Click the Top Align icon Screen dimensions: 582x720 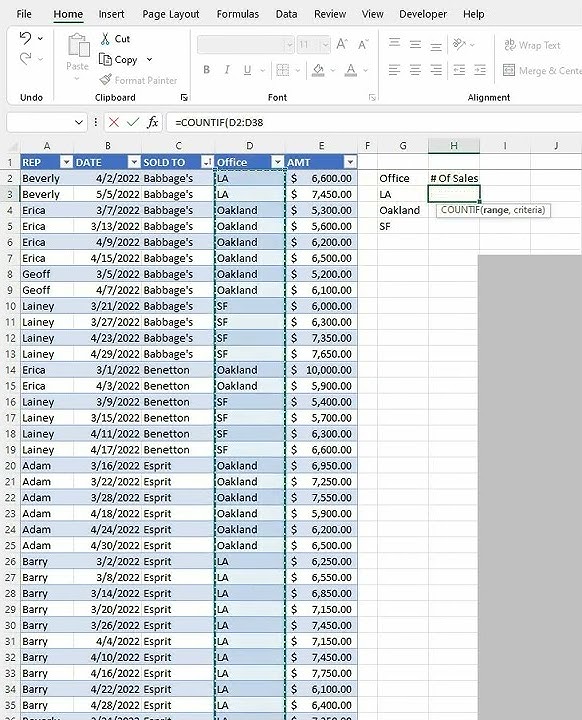tap(394, 44)
